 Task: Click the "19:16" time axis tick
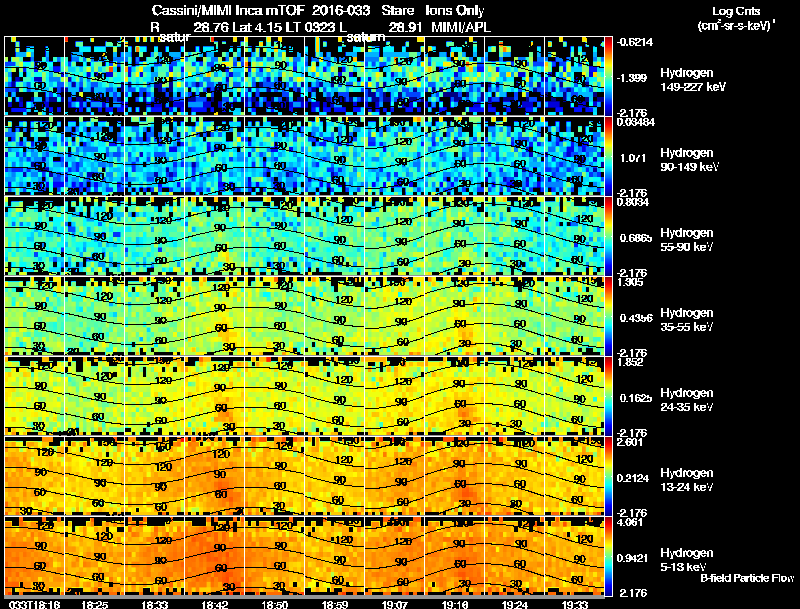click(x=455, y=604)
